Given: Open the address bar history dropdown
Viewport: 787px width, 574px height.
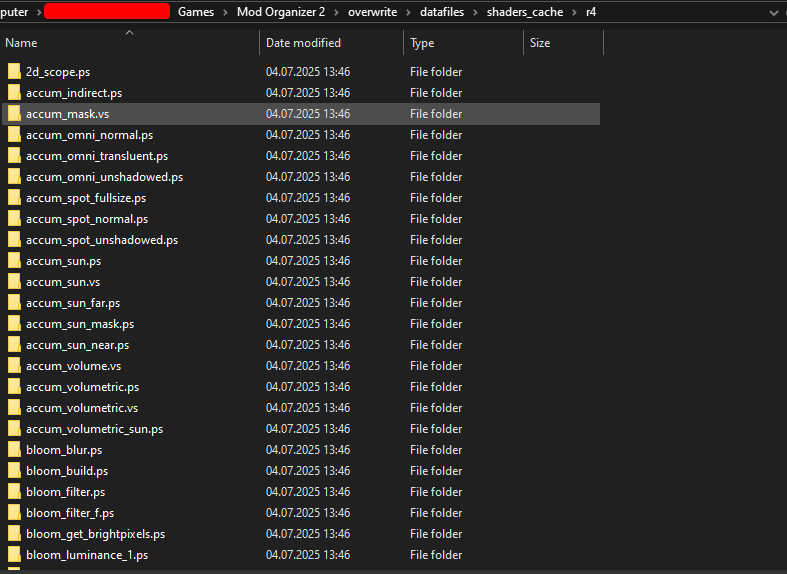Looking at the screenshot, I should (773, 13).
